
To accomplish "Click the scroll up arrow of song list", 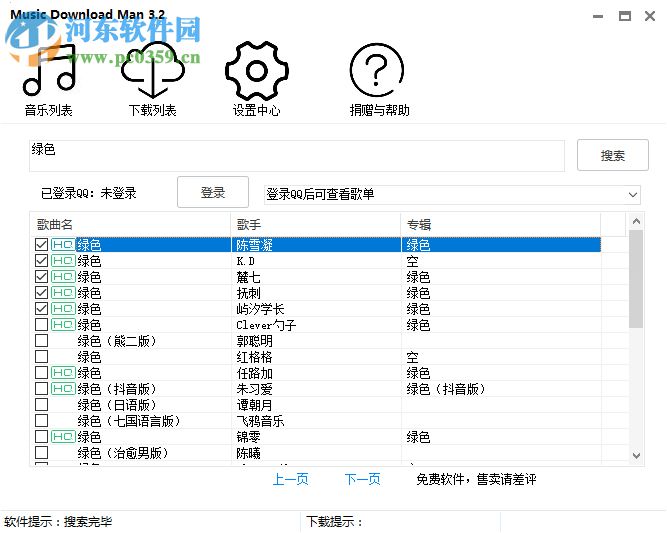I will (636, 221).
